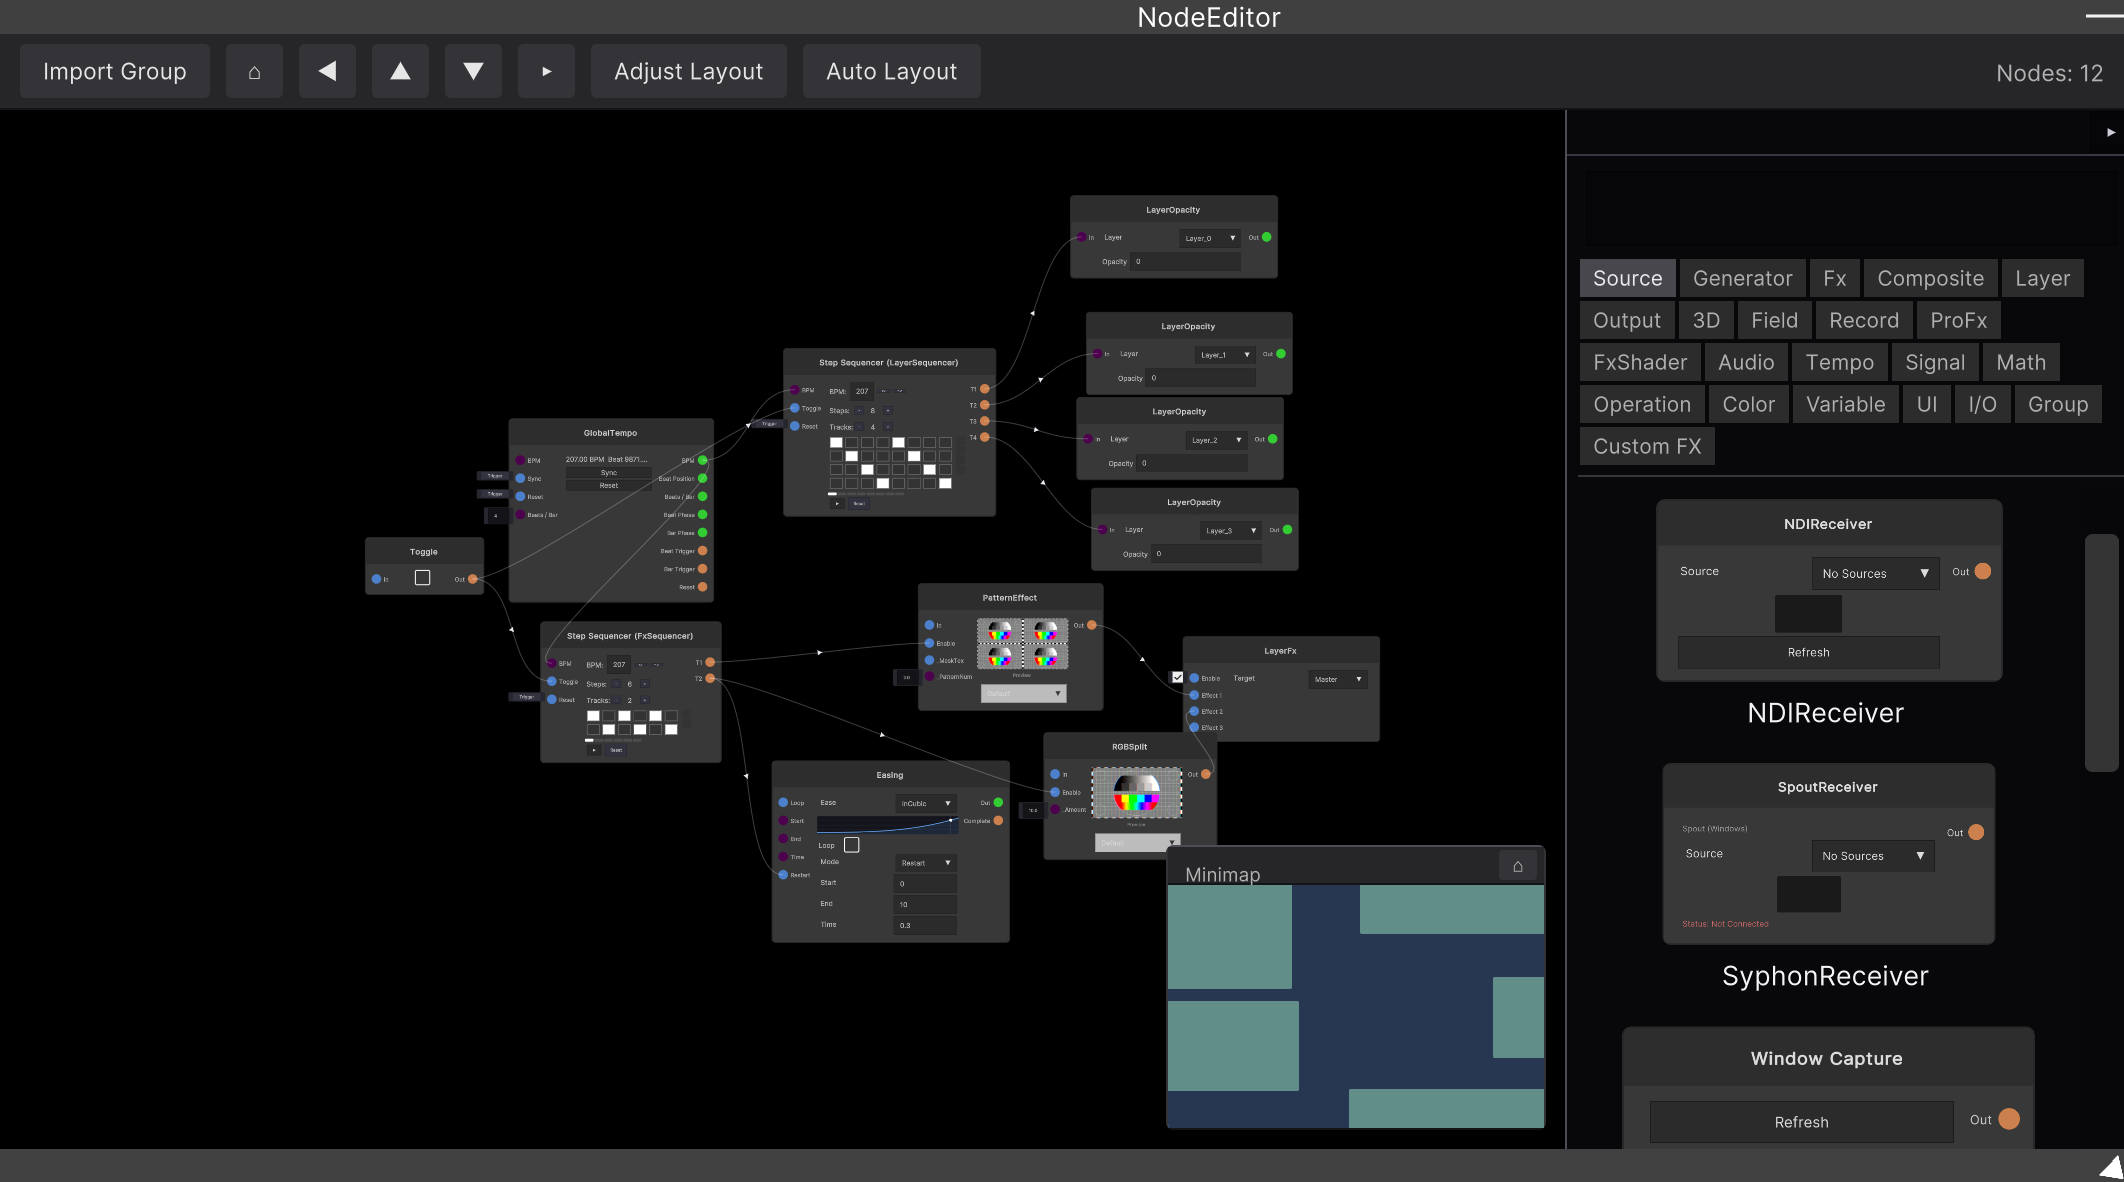The width and height of the screenshot is (2124, 1182).
Task: Click the GlobalTempo BPM output port
Action: click(703, 460)
